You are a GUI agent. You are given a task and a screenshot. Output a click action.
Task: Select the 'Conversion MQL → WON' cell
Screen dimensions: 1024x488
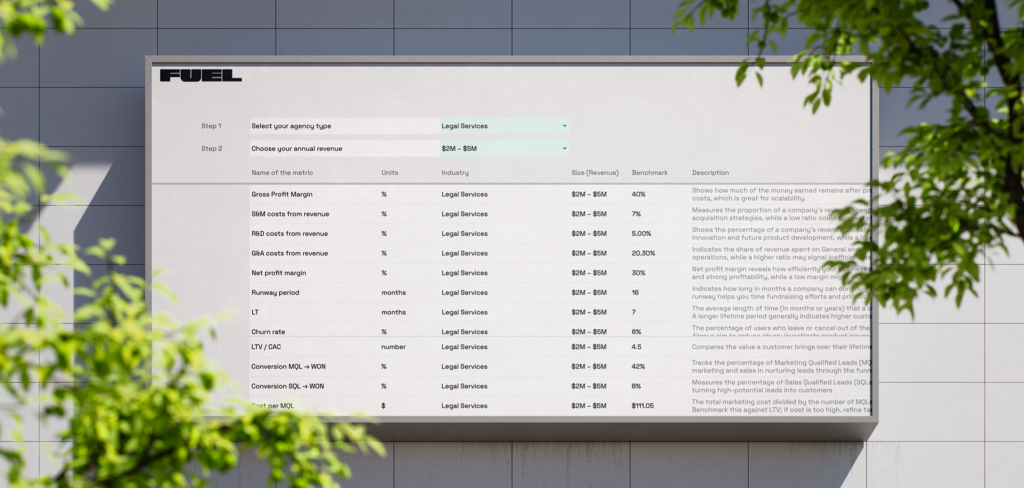click(288, 366)
